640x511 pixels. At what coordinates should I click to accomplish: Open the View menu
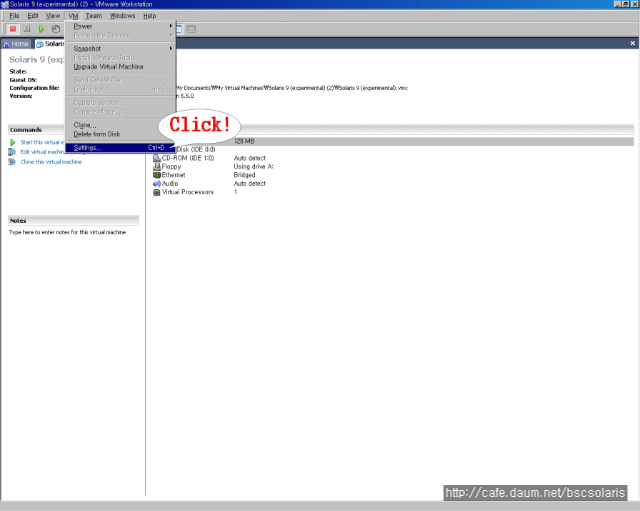53,16
